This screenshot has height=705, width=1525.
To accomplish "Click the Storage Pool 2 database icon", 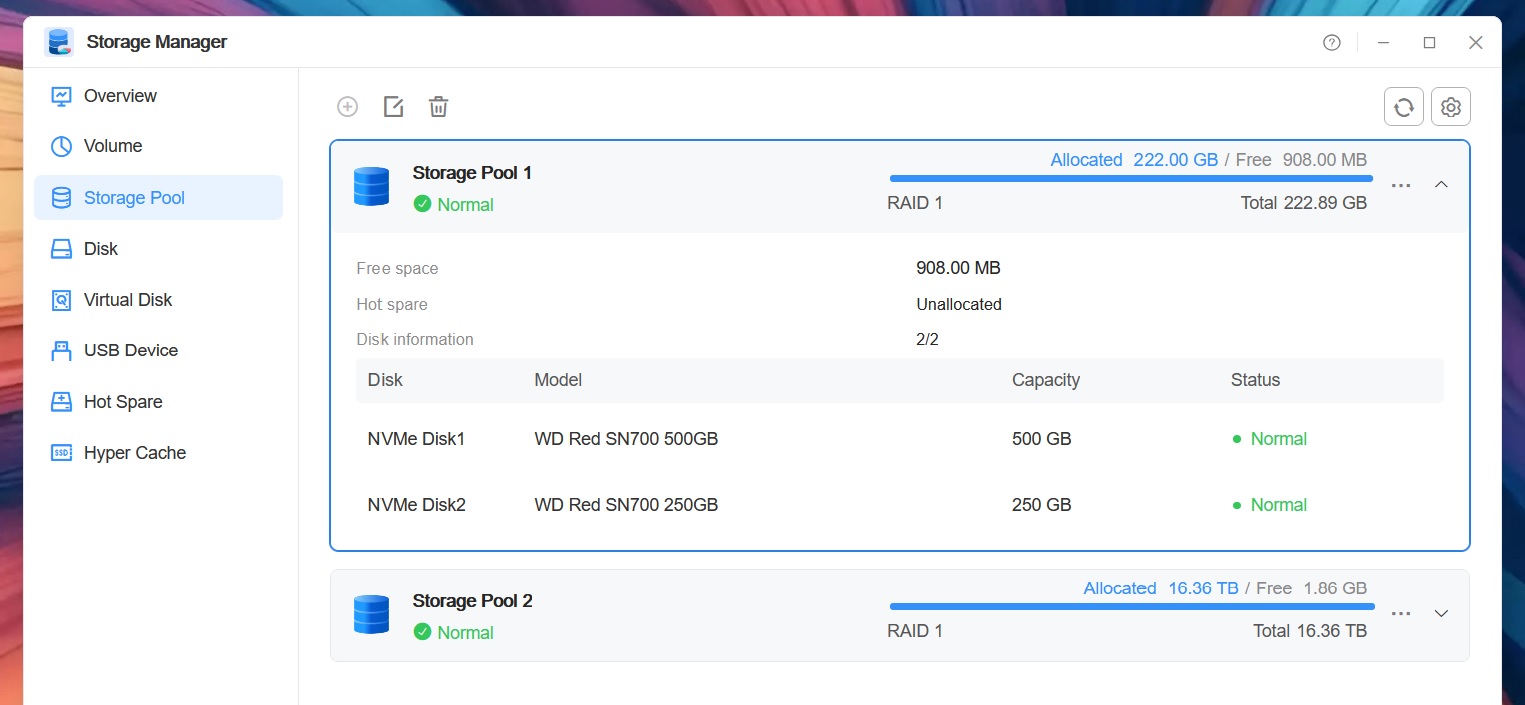I will tap(371, 615).
